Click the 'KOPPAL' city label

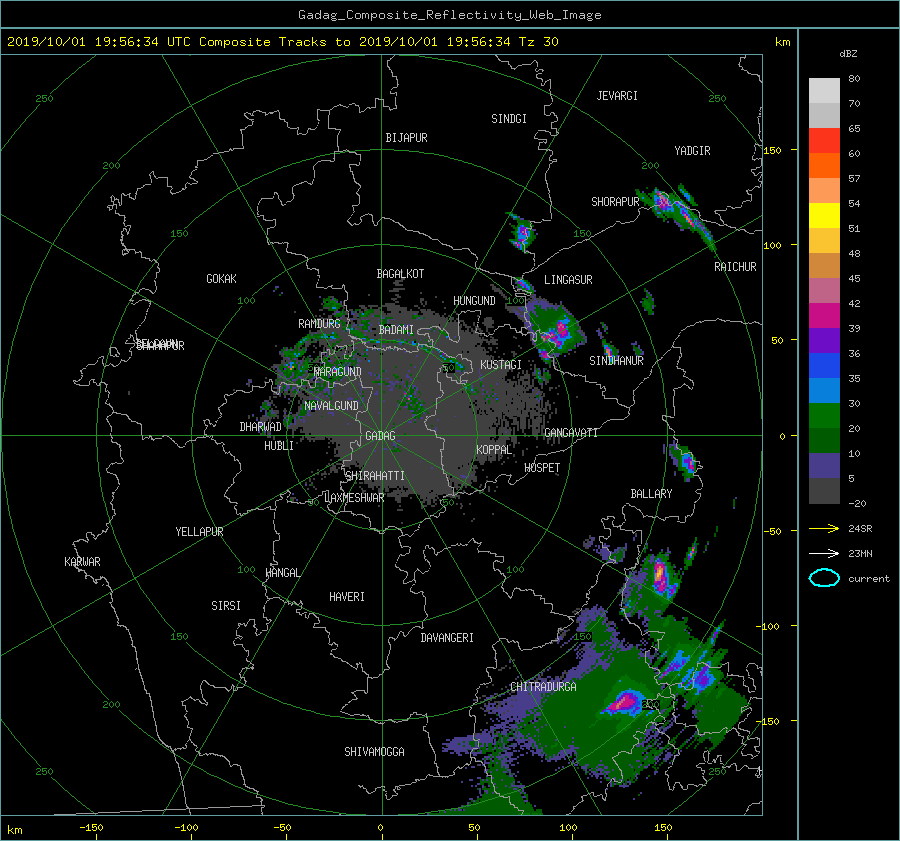point(494,450)
